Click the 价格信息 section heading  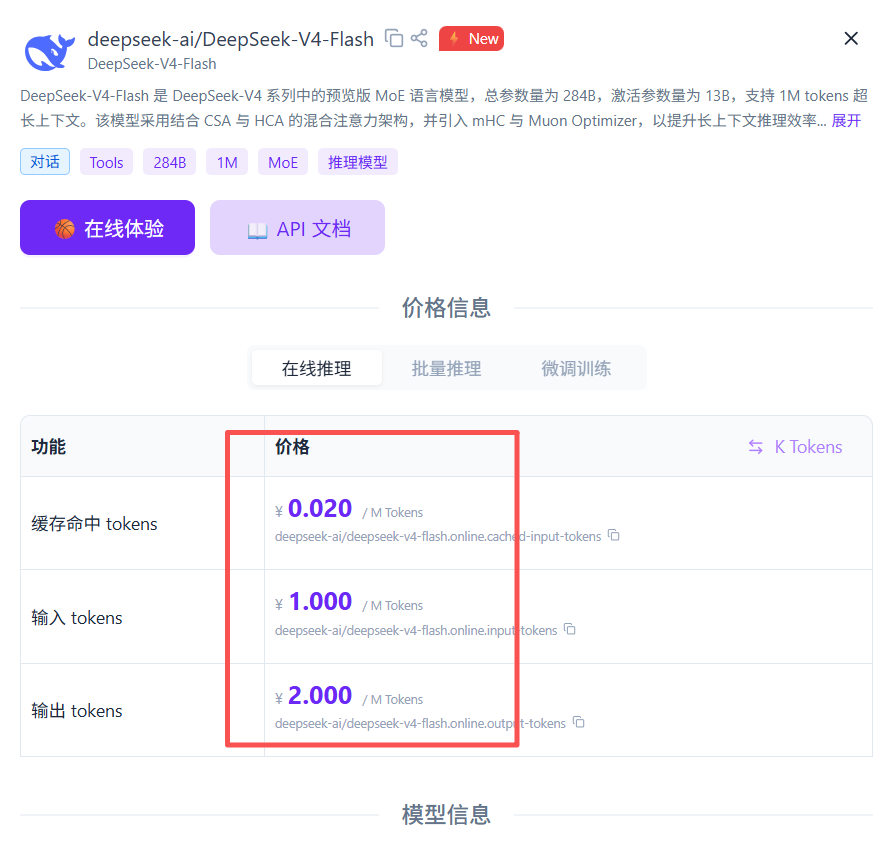pyautogui.click(x=446, y=308)
